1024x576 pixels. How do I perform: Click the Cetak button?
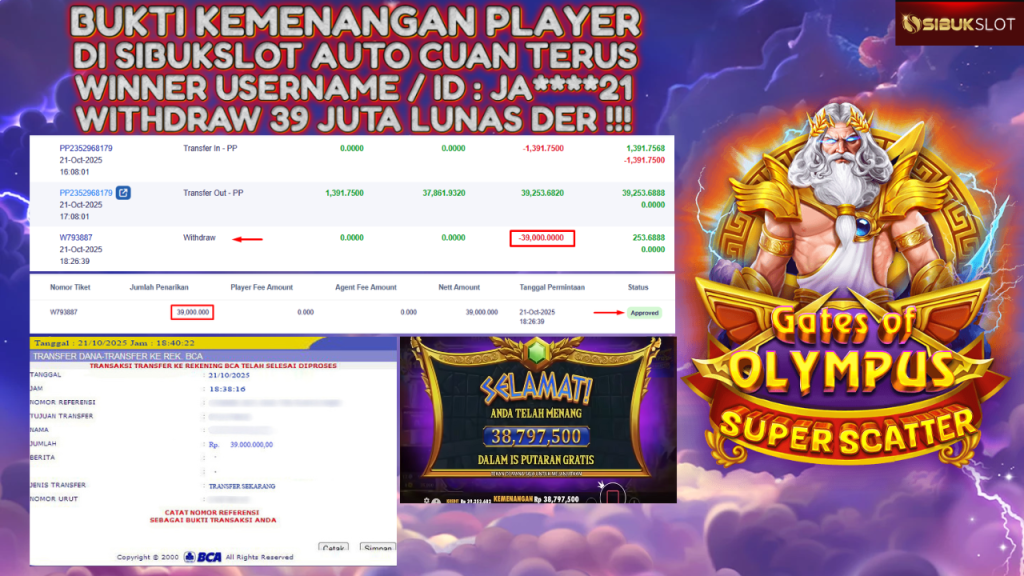point(334,547)
